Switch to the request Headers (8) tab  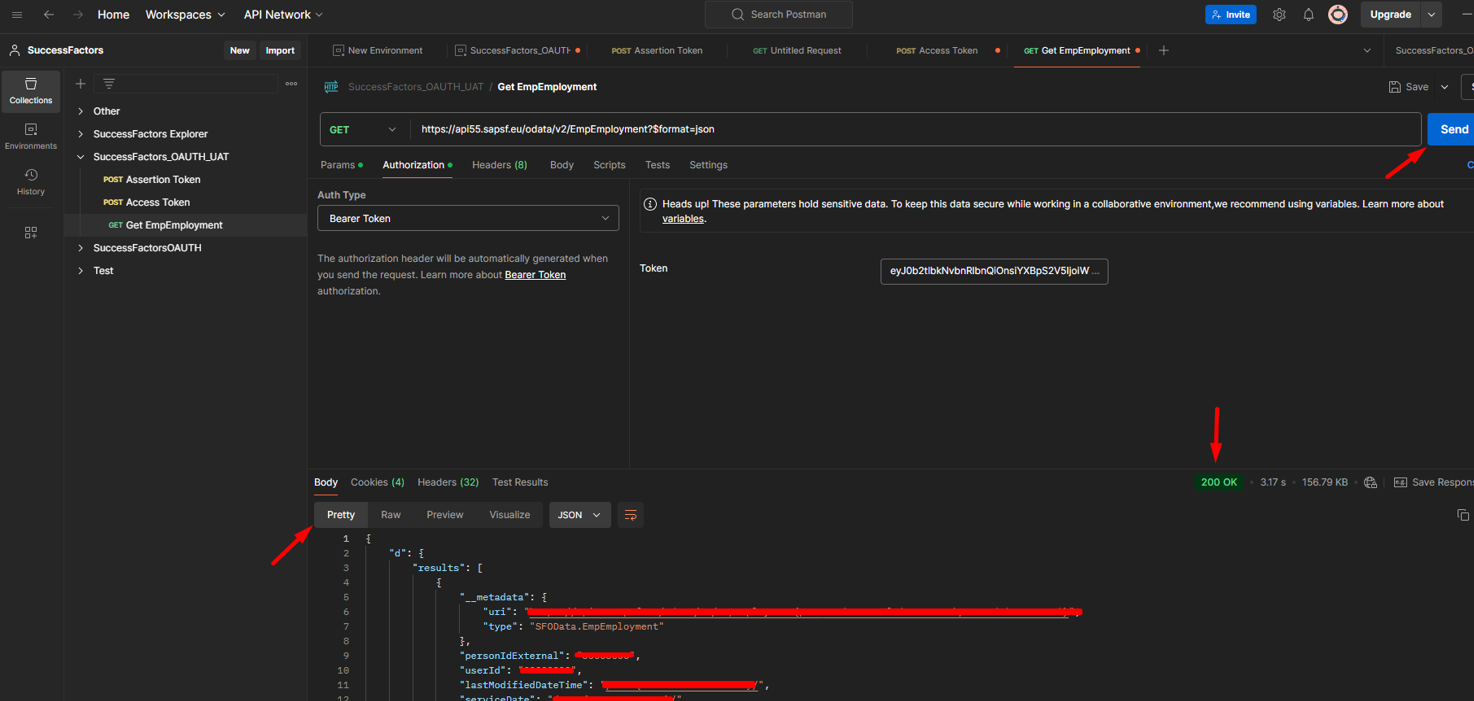tap(499, 165)
